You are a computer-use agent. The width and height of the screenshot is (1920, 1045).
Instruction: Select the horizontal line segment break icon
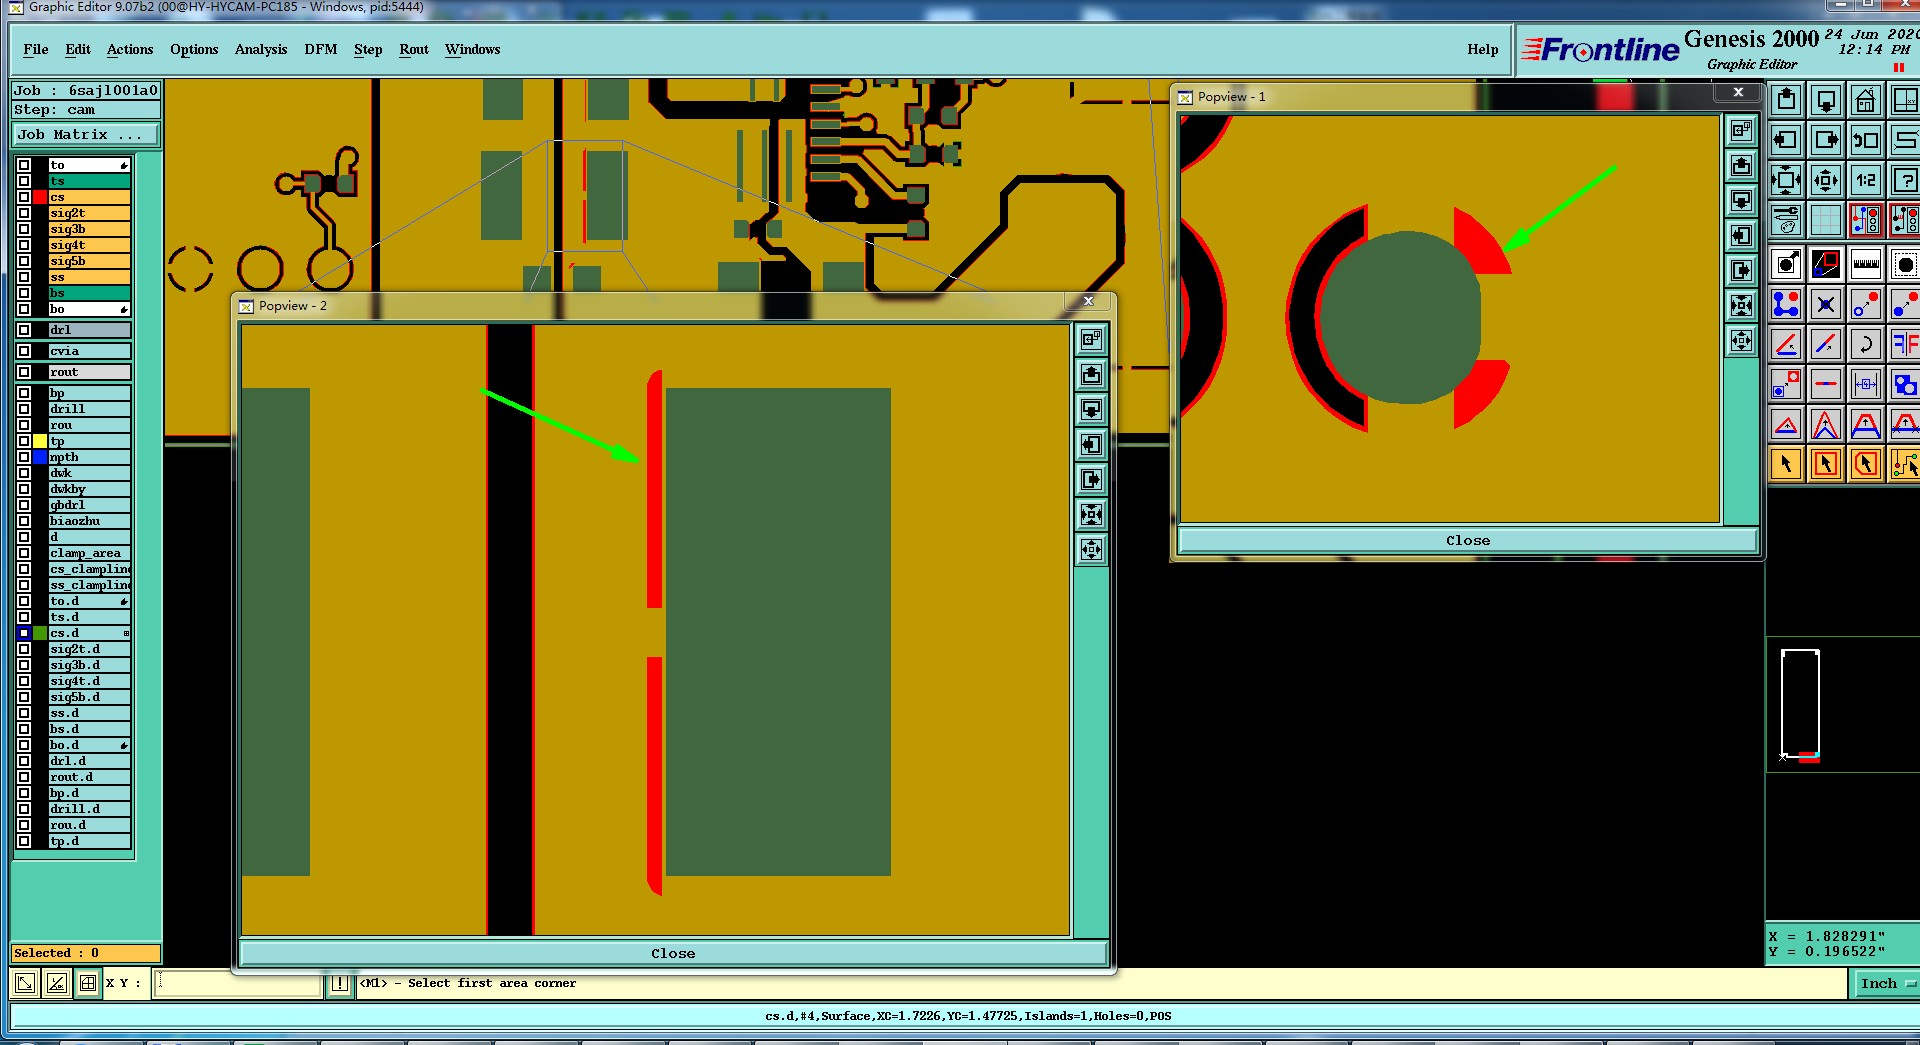1826,384
